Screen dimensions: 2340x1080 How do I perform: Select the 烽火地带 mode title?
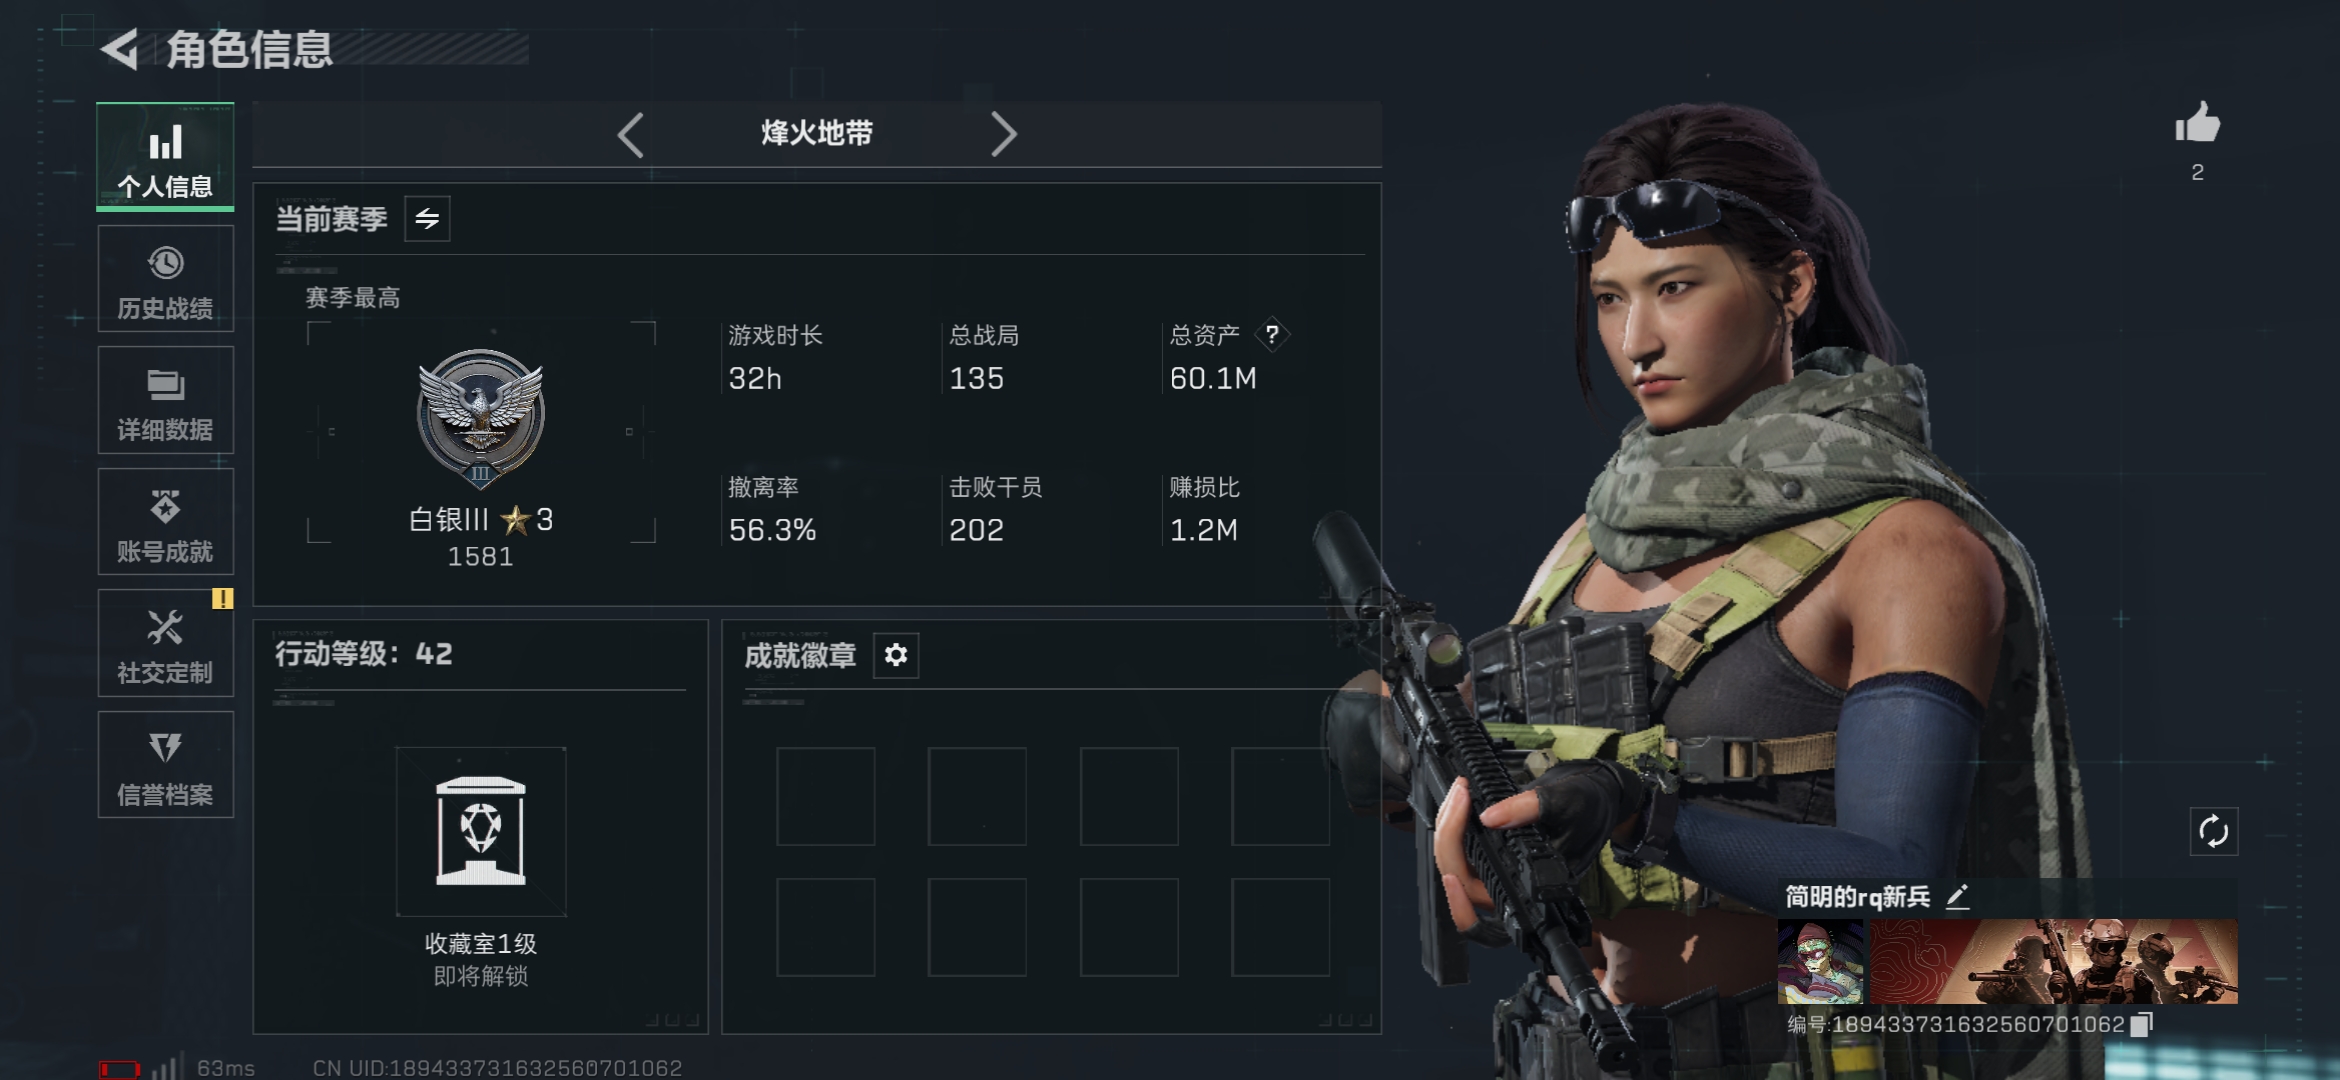point(817,133)
